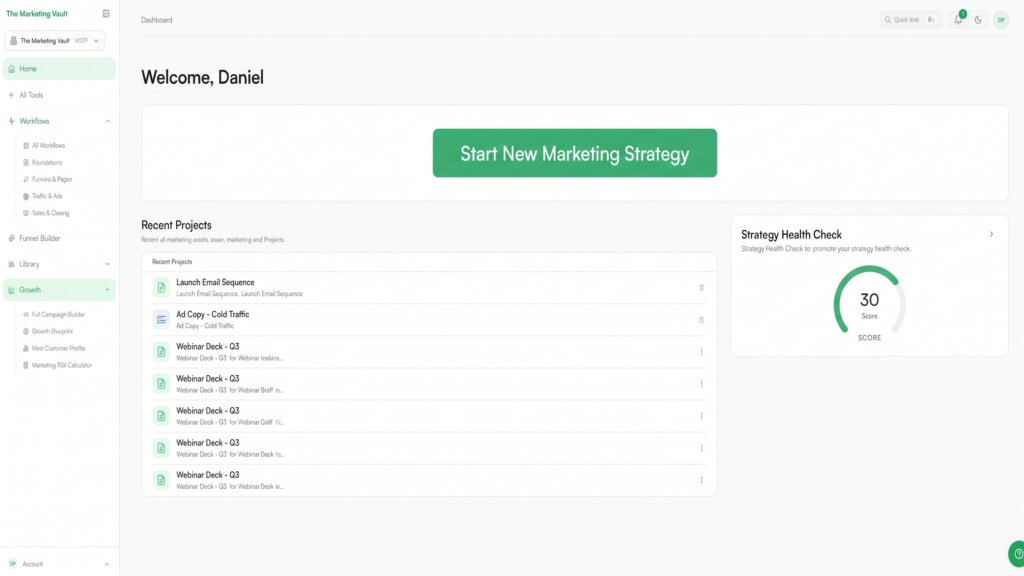Click the Start New Marketing Strategy button

[x=575, y=153]
